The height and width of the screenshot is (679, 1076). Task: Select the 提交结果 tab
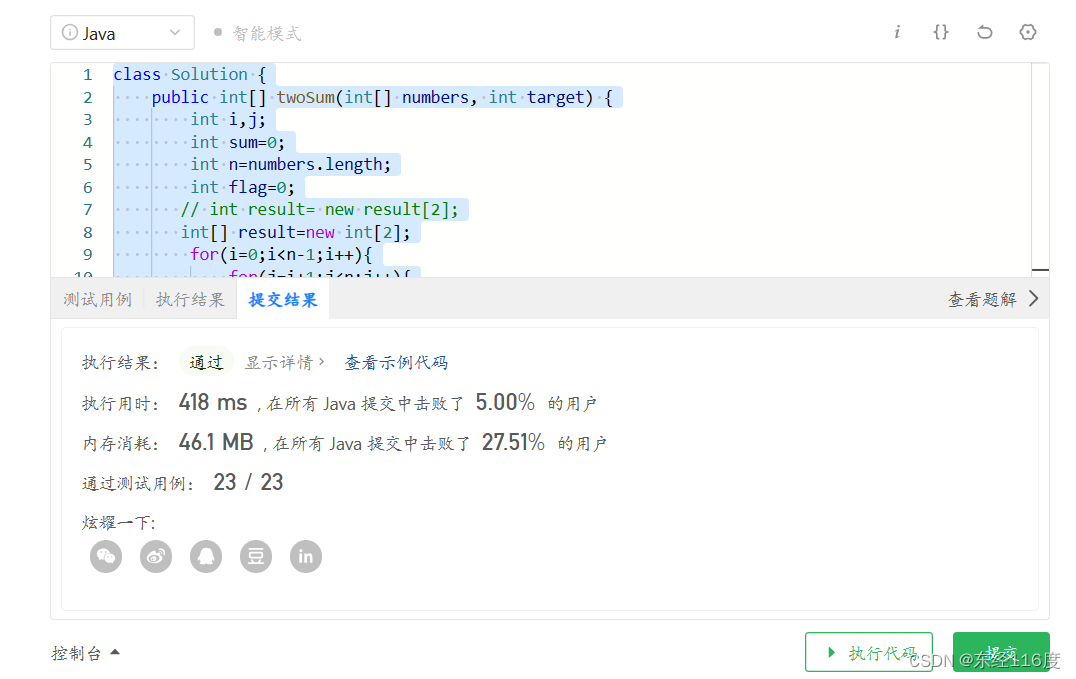(x=283, y=298)
